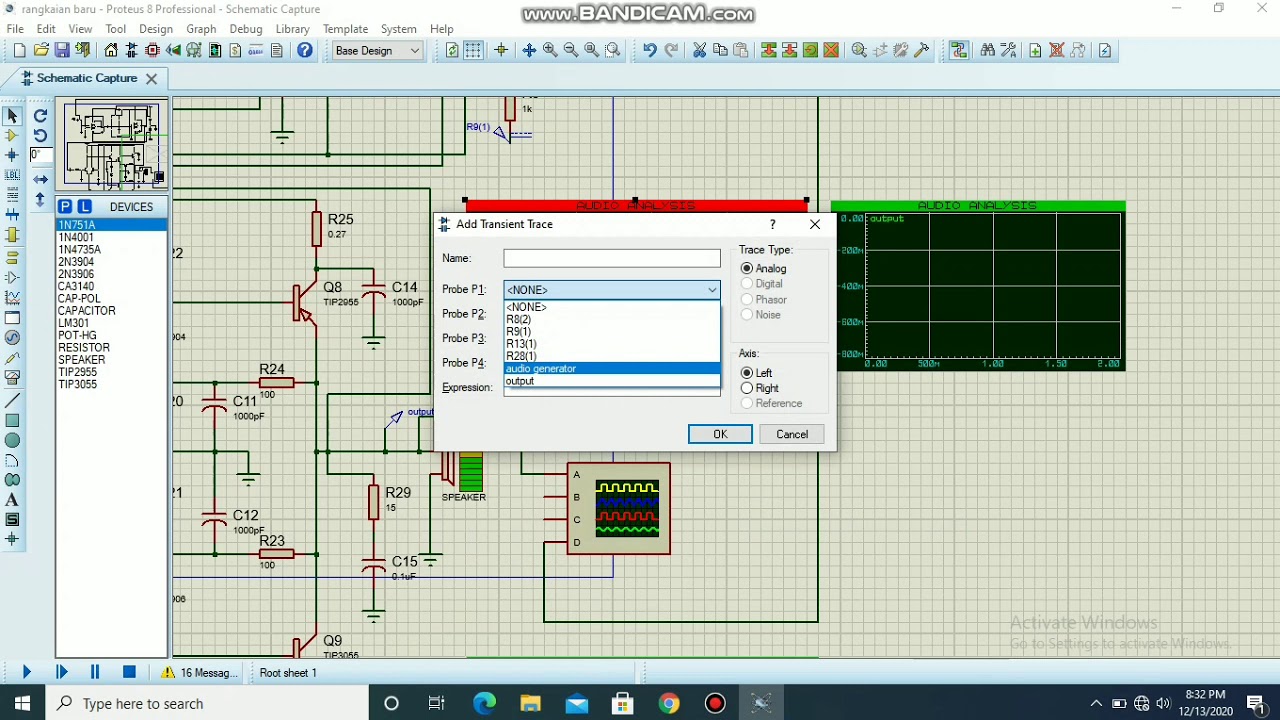The height and width of the screenshot is (720, 1280).
Task: Choose the Right axis radio button
Action: pos(747,388)
